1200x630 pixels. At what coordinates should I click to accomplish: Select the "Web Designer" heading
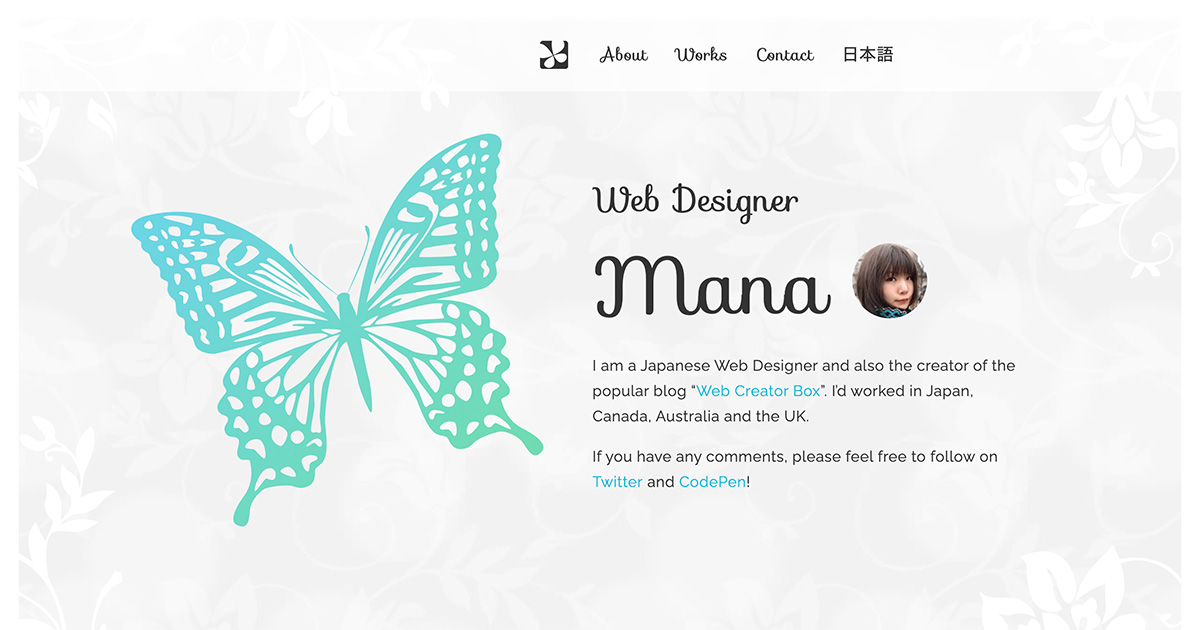696,200
